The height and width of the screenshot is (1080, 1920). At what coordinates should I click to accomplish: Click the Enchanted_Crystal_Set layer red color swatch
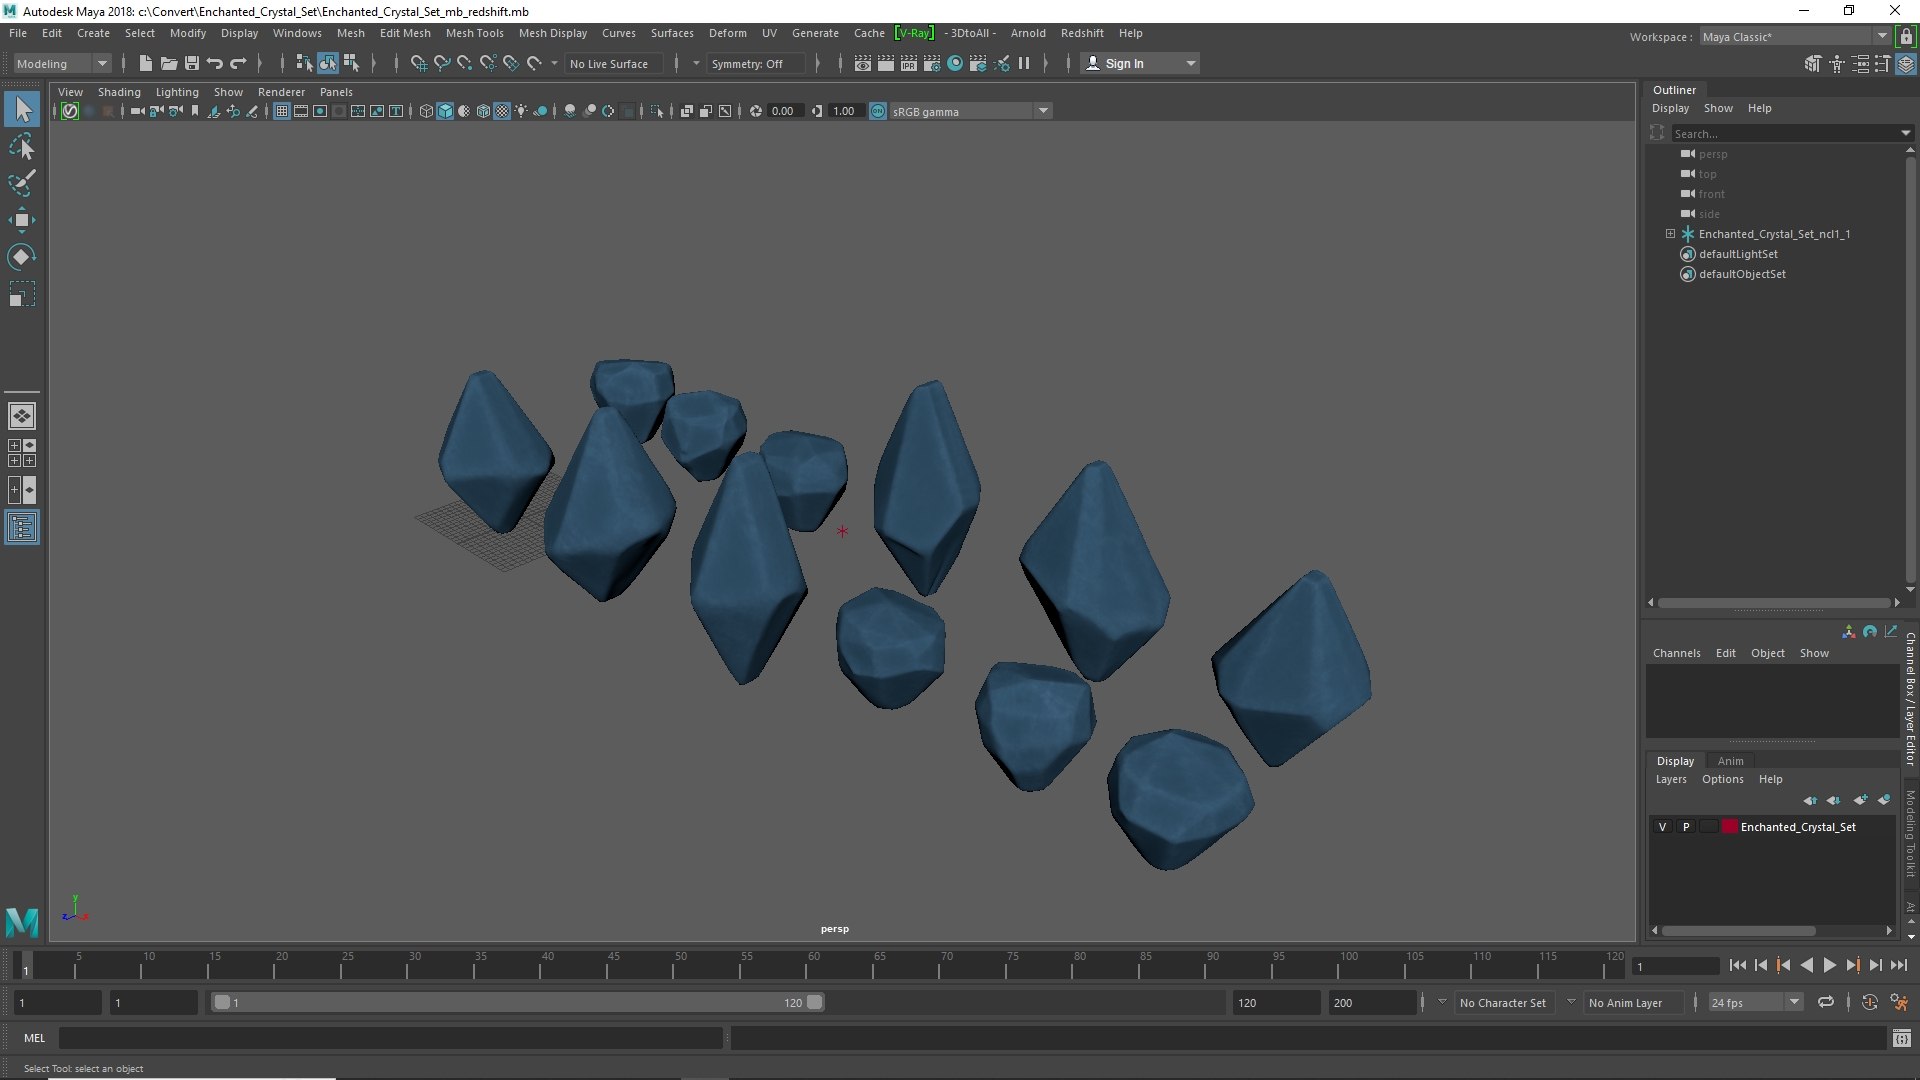pos(1729,827)
